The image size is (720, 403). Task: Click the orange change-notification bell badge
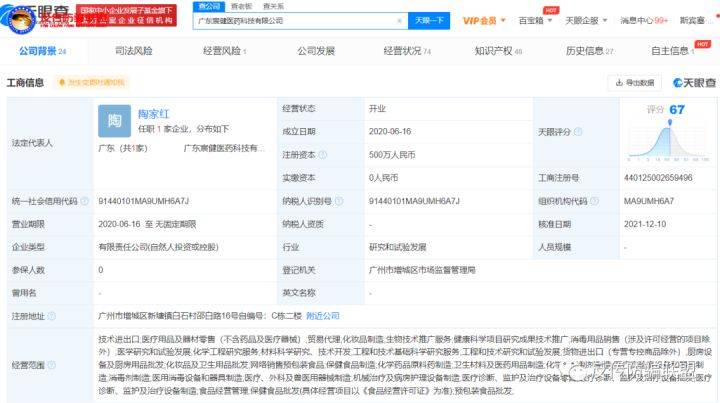pos(92,83)
